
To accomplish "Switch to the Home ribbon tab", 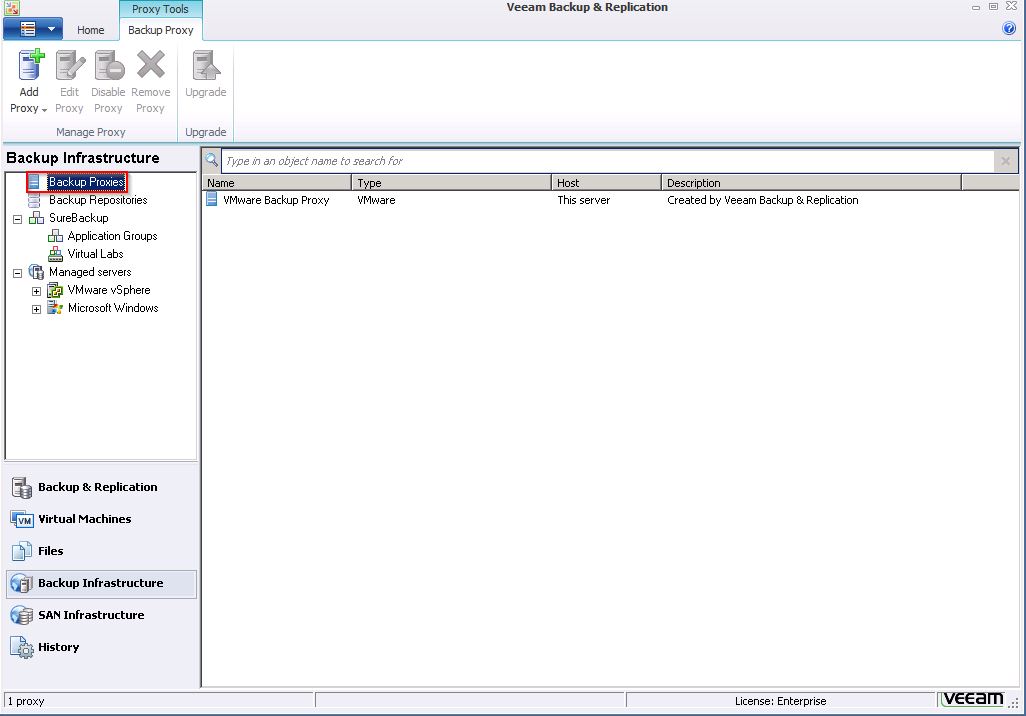I will (x=91, y=30).
